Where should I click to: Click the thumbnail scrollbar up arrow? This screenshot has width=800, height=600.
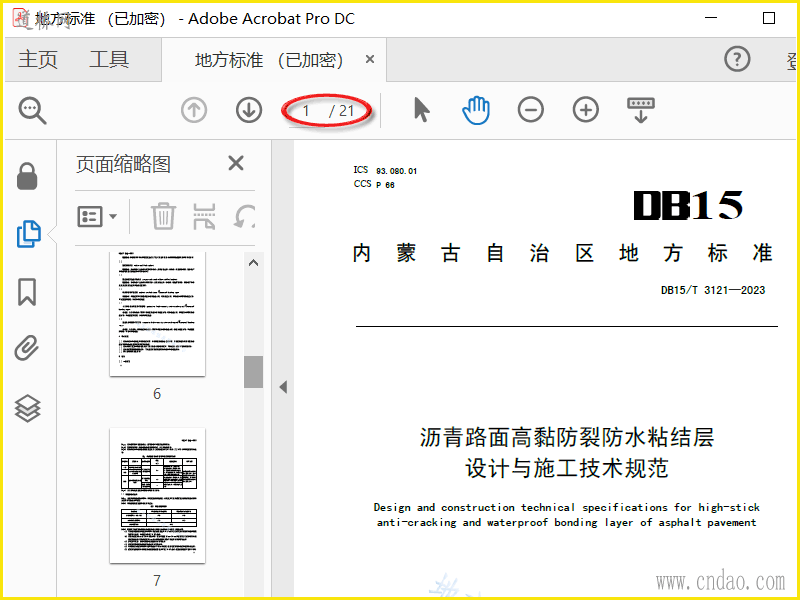[x=253, y=263]
